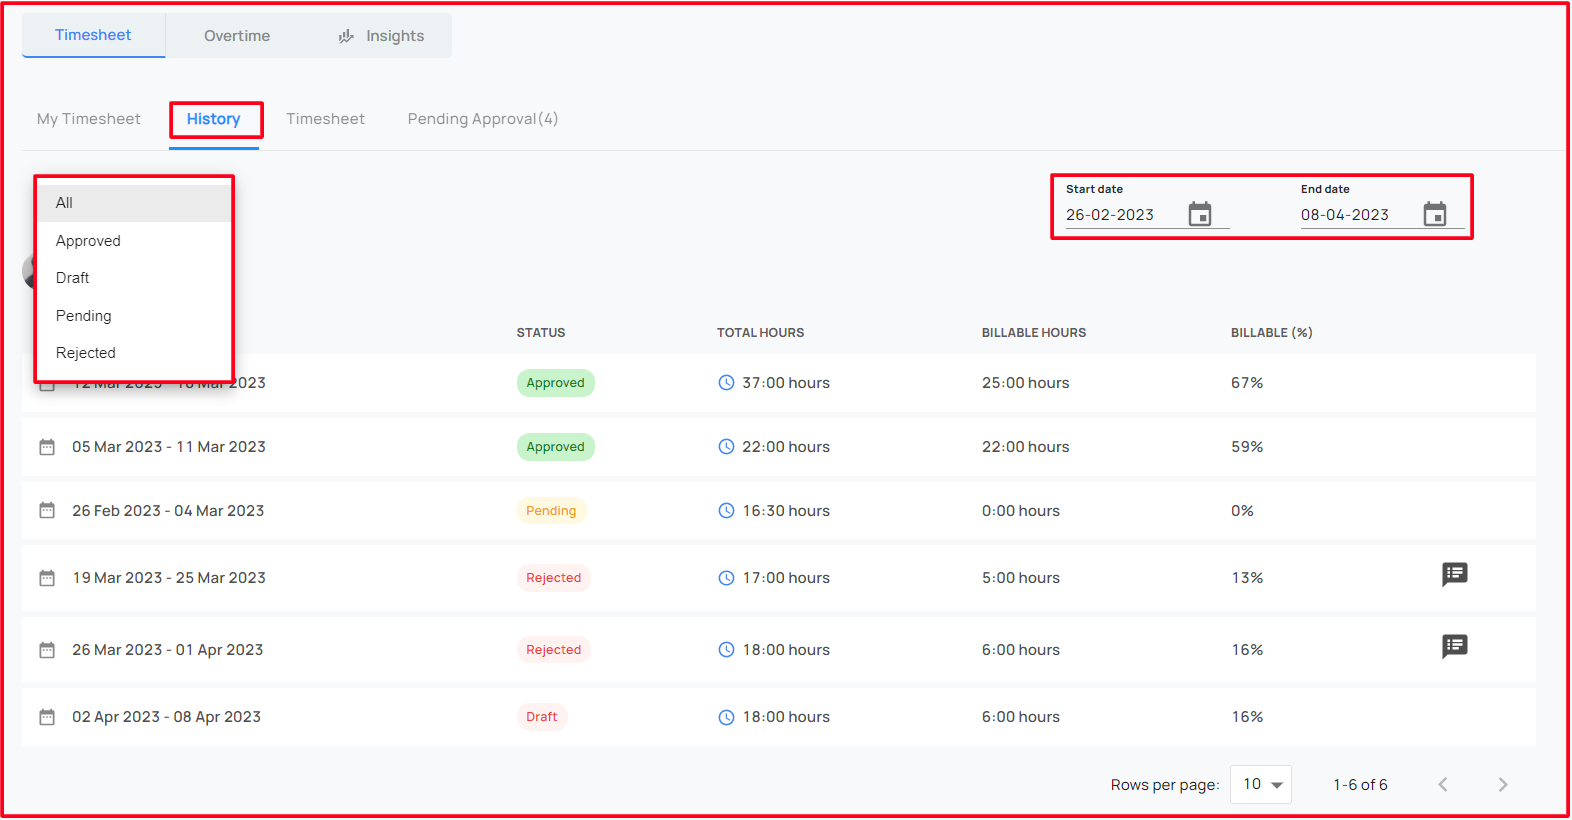Image resolution: width=1572 pixels, height=820 pixels.
Task: Click the Insights chart icon
Action: tap(346, 36)
